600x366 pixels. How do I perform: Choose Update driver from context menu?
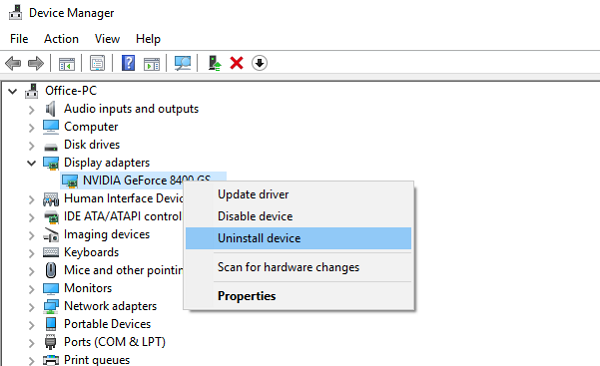coord(298,194)
